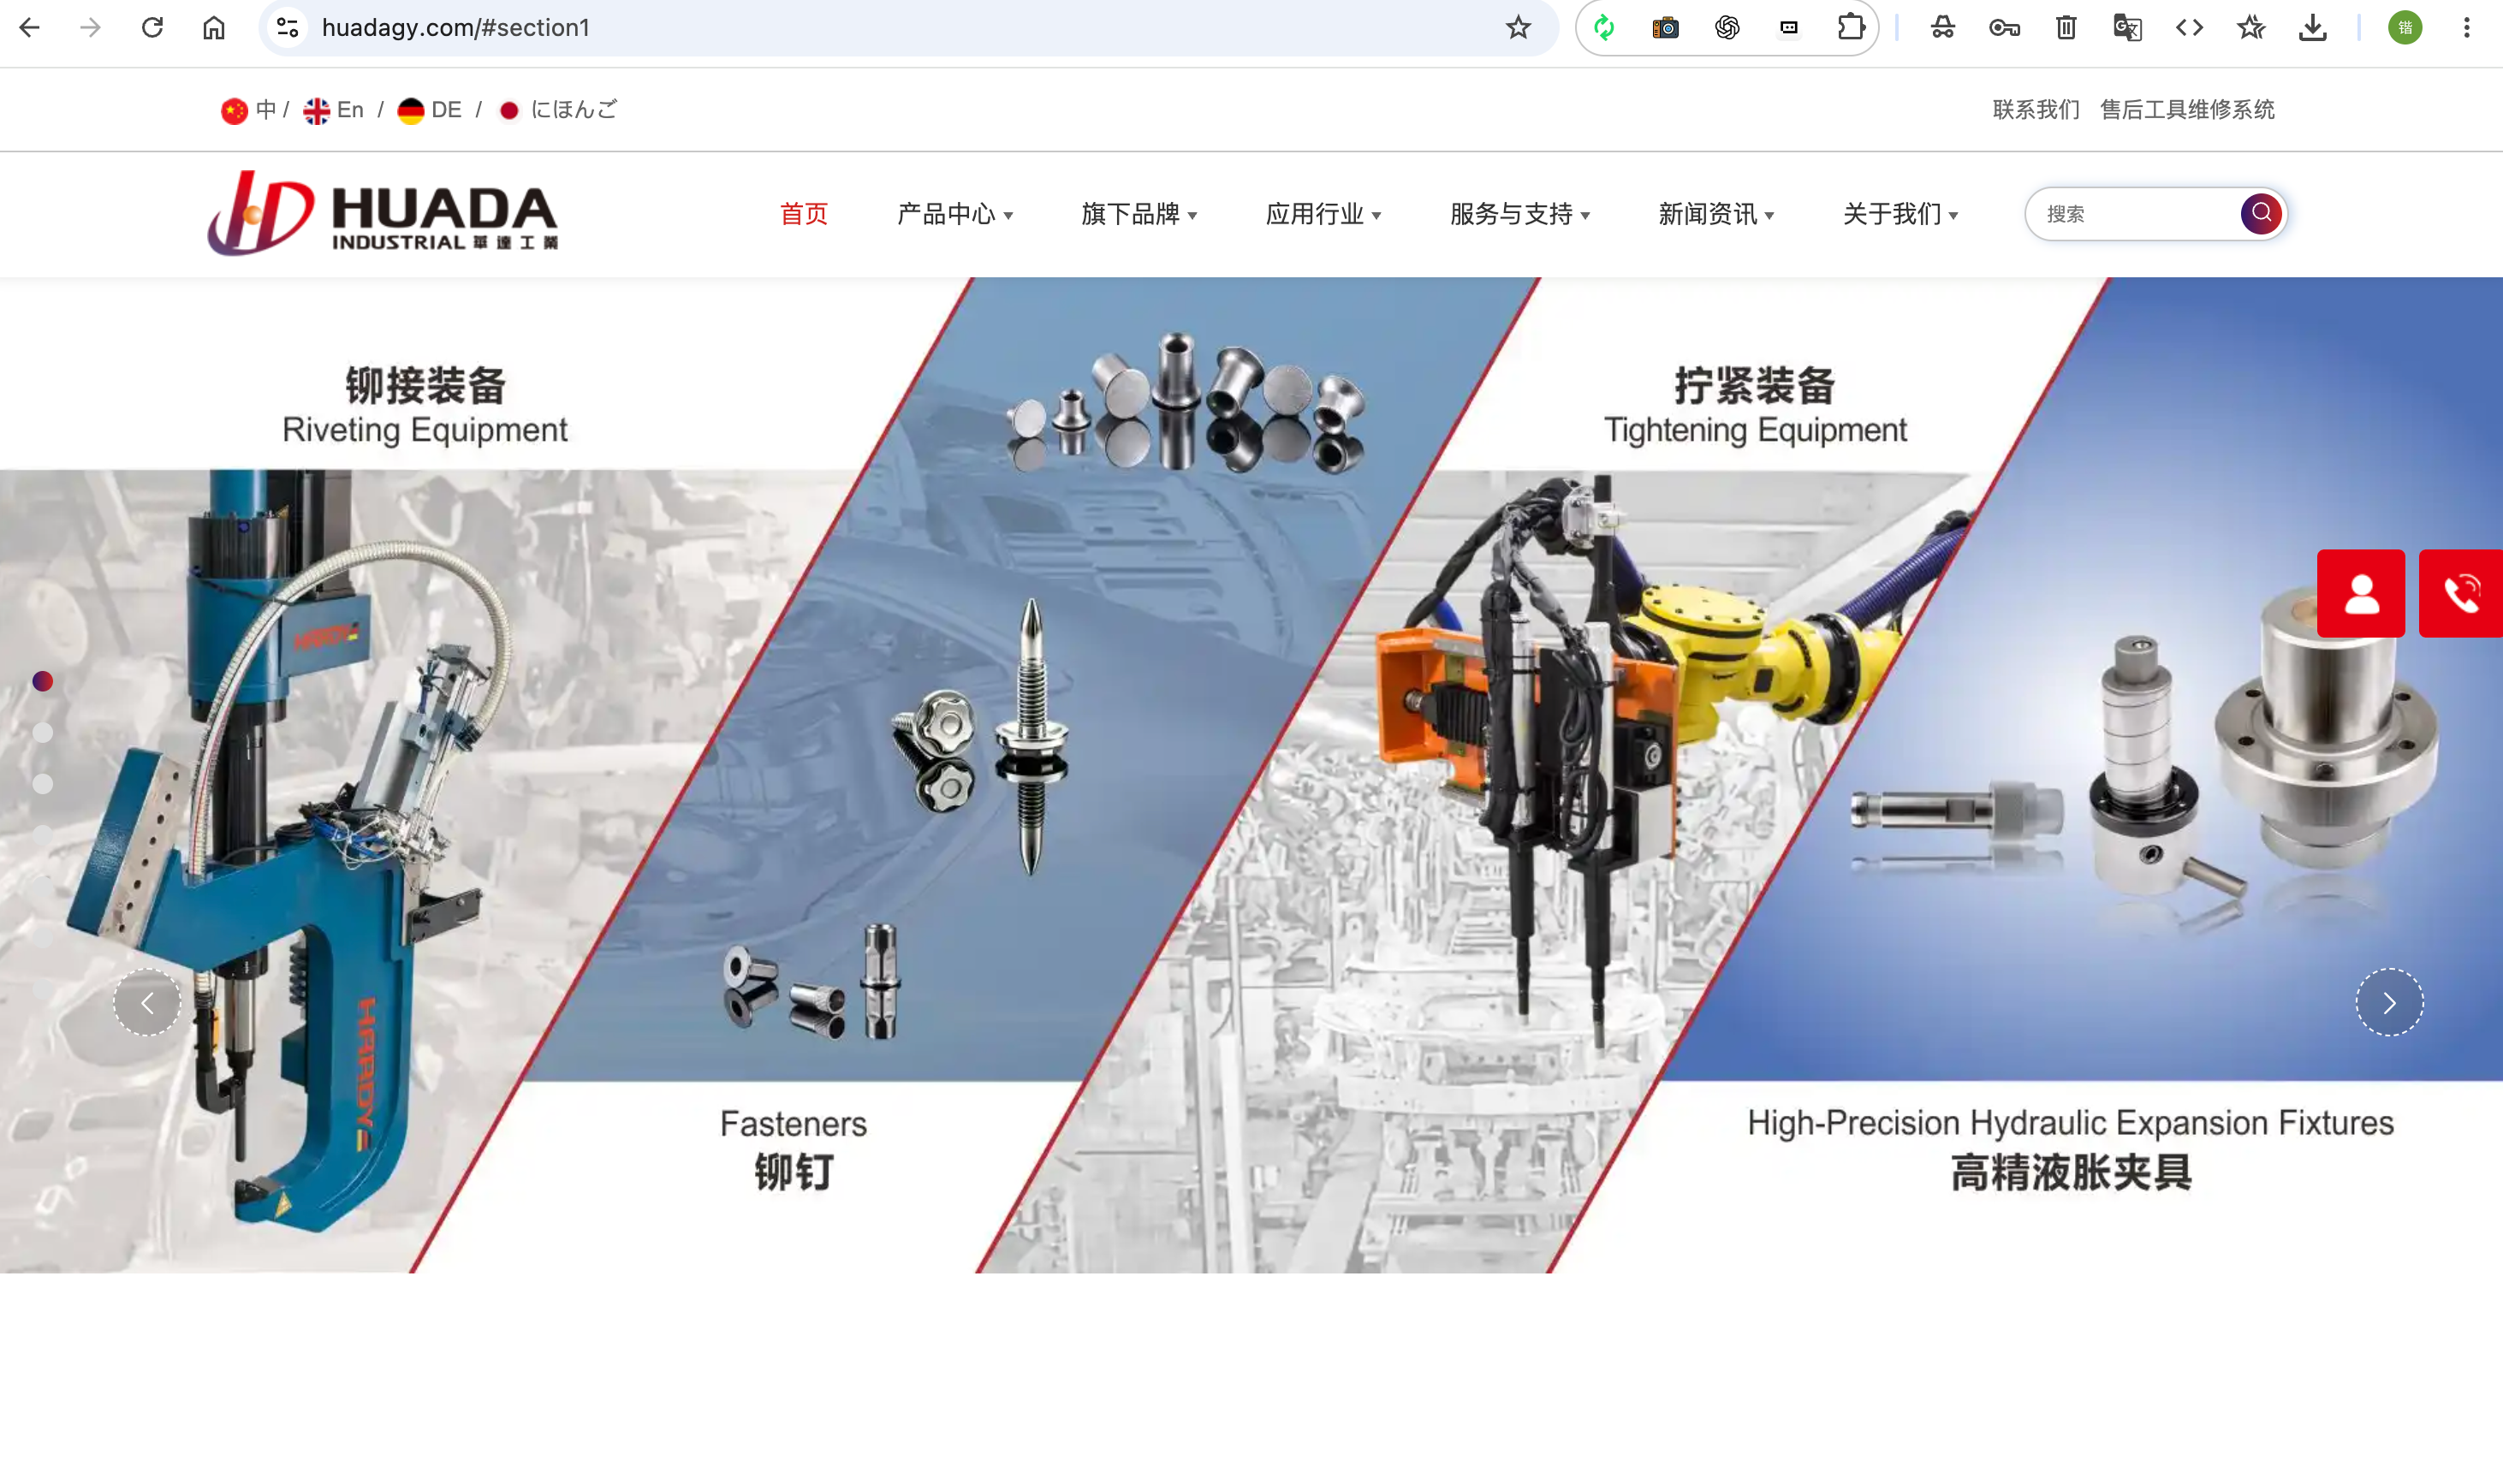Image resolution: width=2503 pixels, height=1484 pixels.
Task: Switch language to En English
Action: (333, 110)
